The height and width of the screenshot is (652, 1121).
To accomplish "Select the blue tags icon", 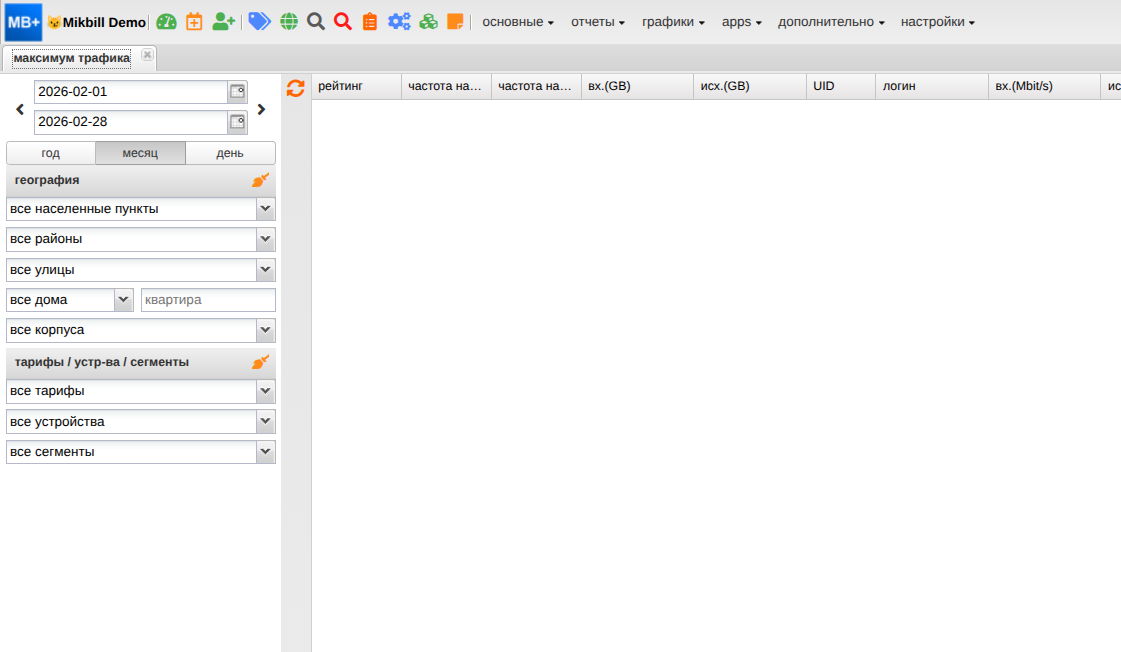I will [x=258, y=20].
